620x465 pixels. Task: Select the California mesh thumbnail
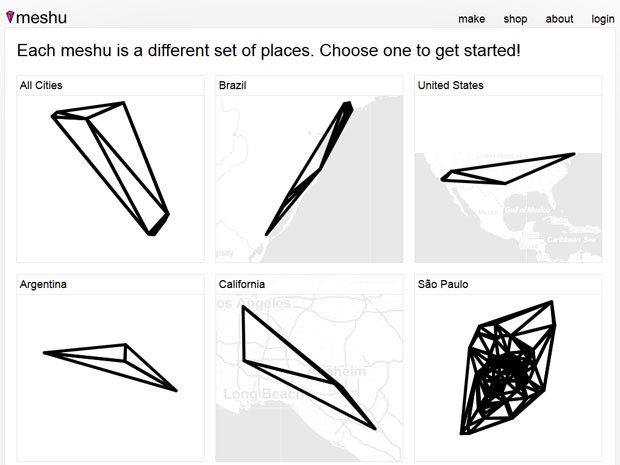pyautogui.click(x=309, y=376)
